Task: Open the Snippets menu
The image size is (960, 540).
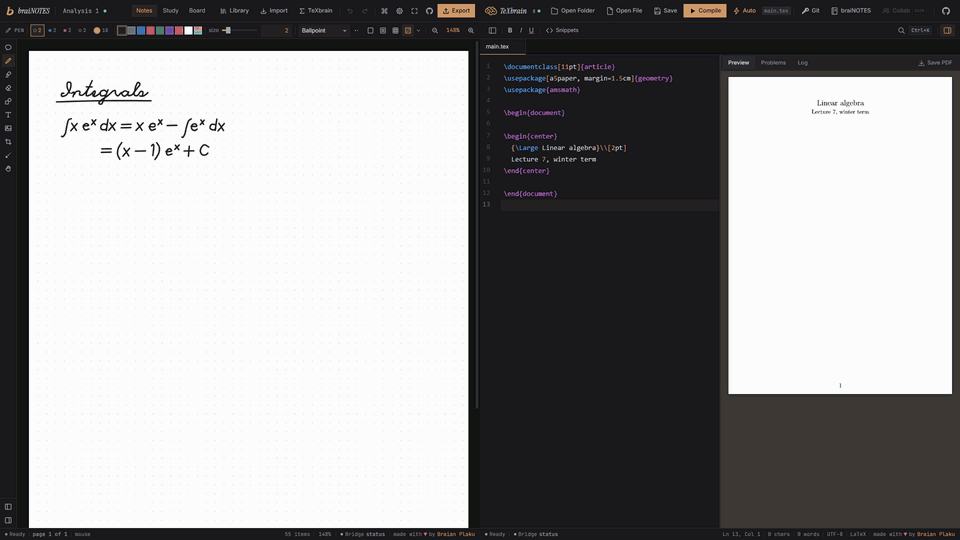Action: pos(562,31)
